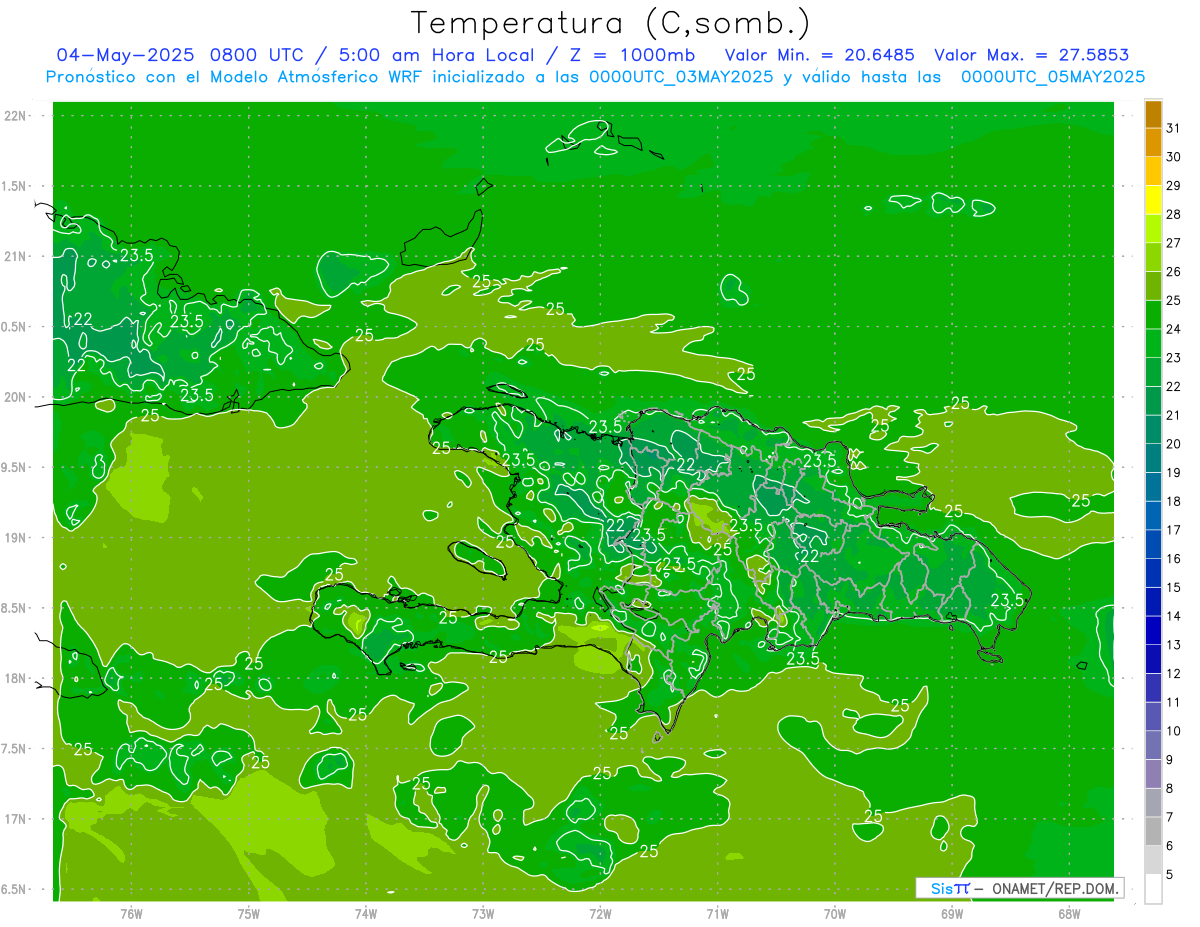
Task: Click the longitude axis label 75W
Action: [x=248, y=913]
